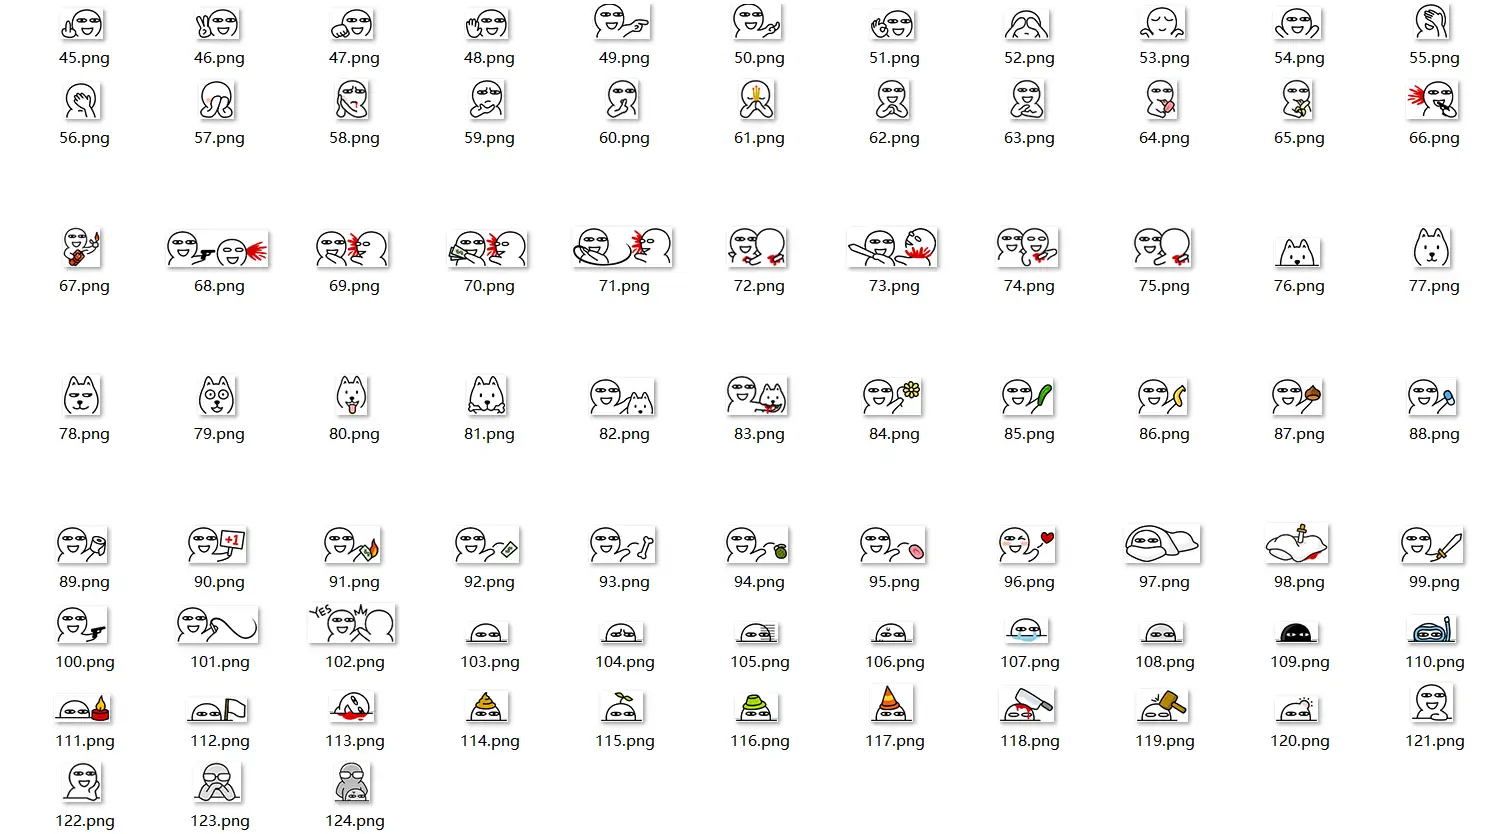This screenshot has width=1506, height=834.
Task: Click the sunglasses sticker 123.png
Action: click(x=217, y=784)
